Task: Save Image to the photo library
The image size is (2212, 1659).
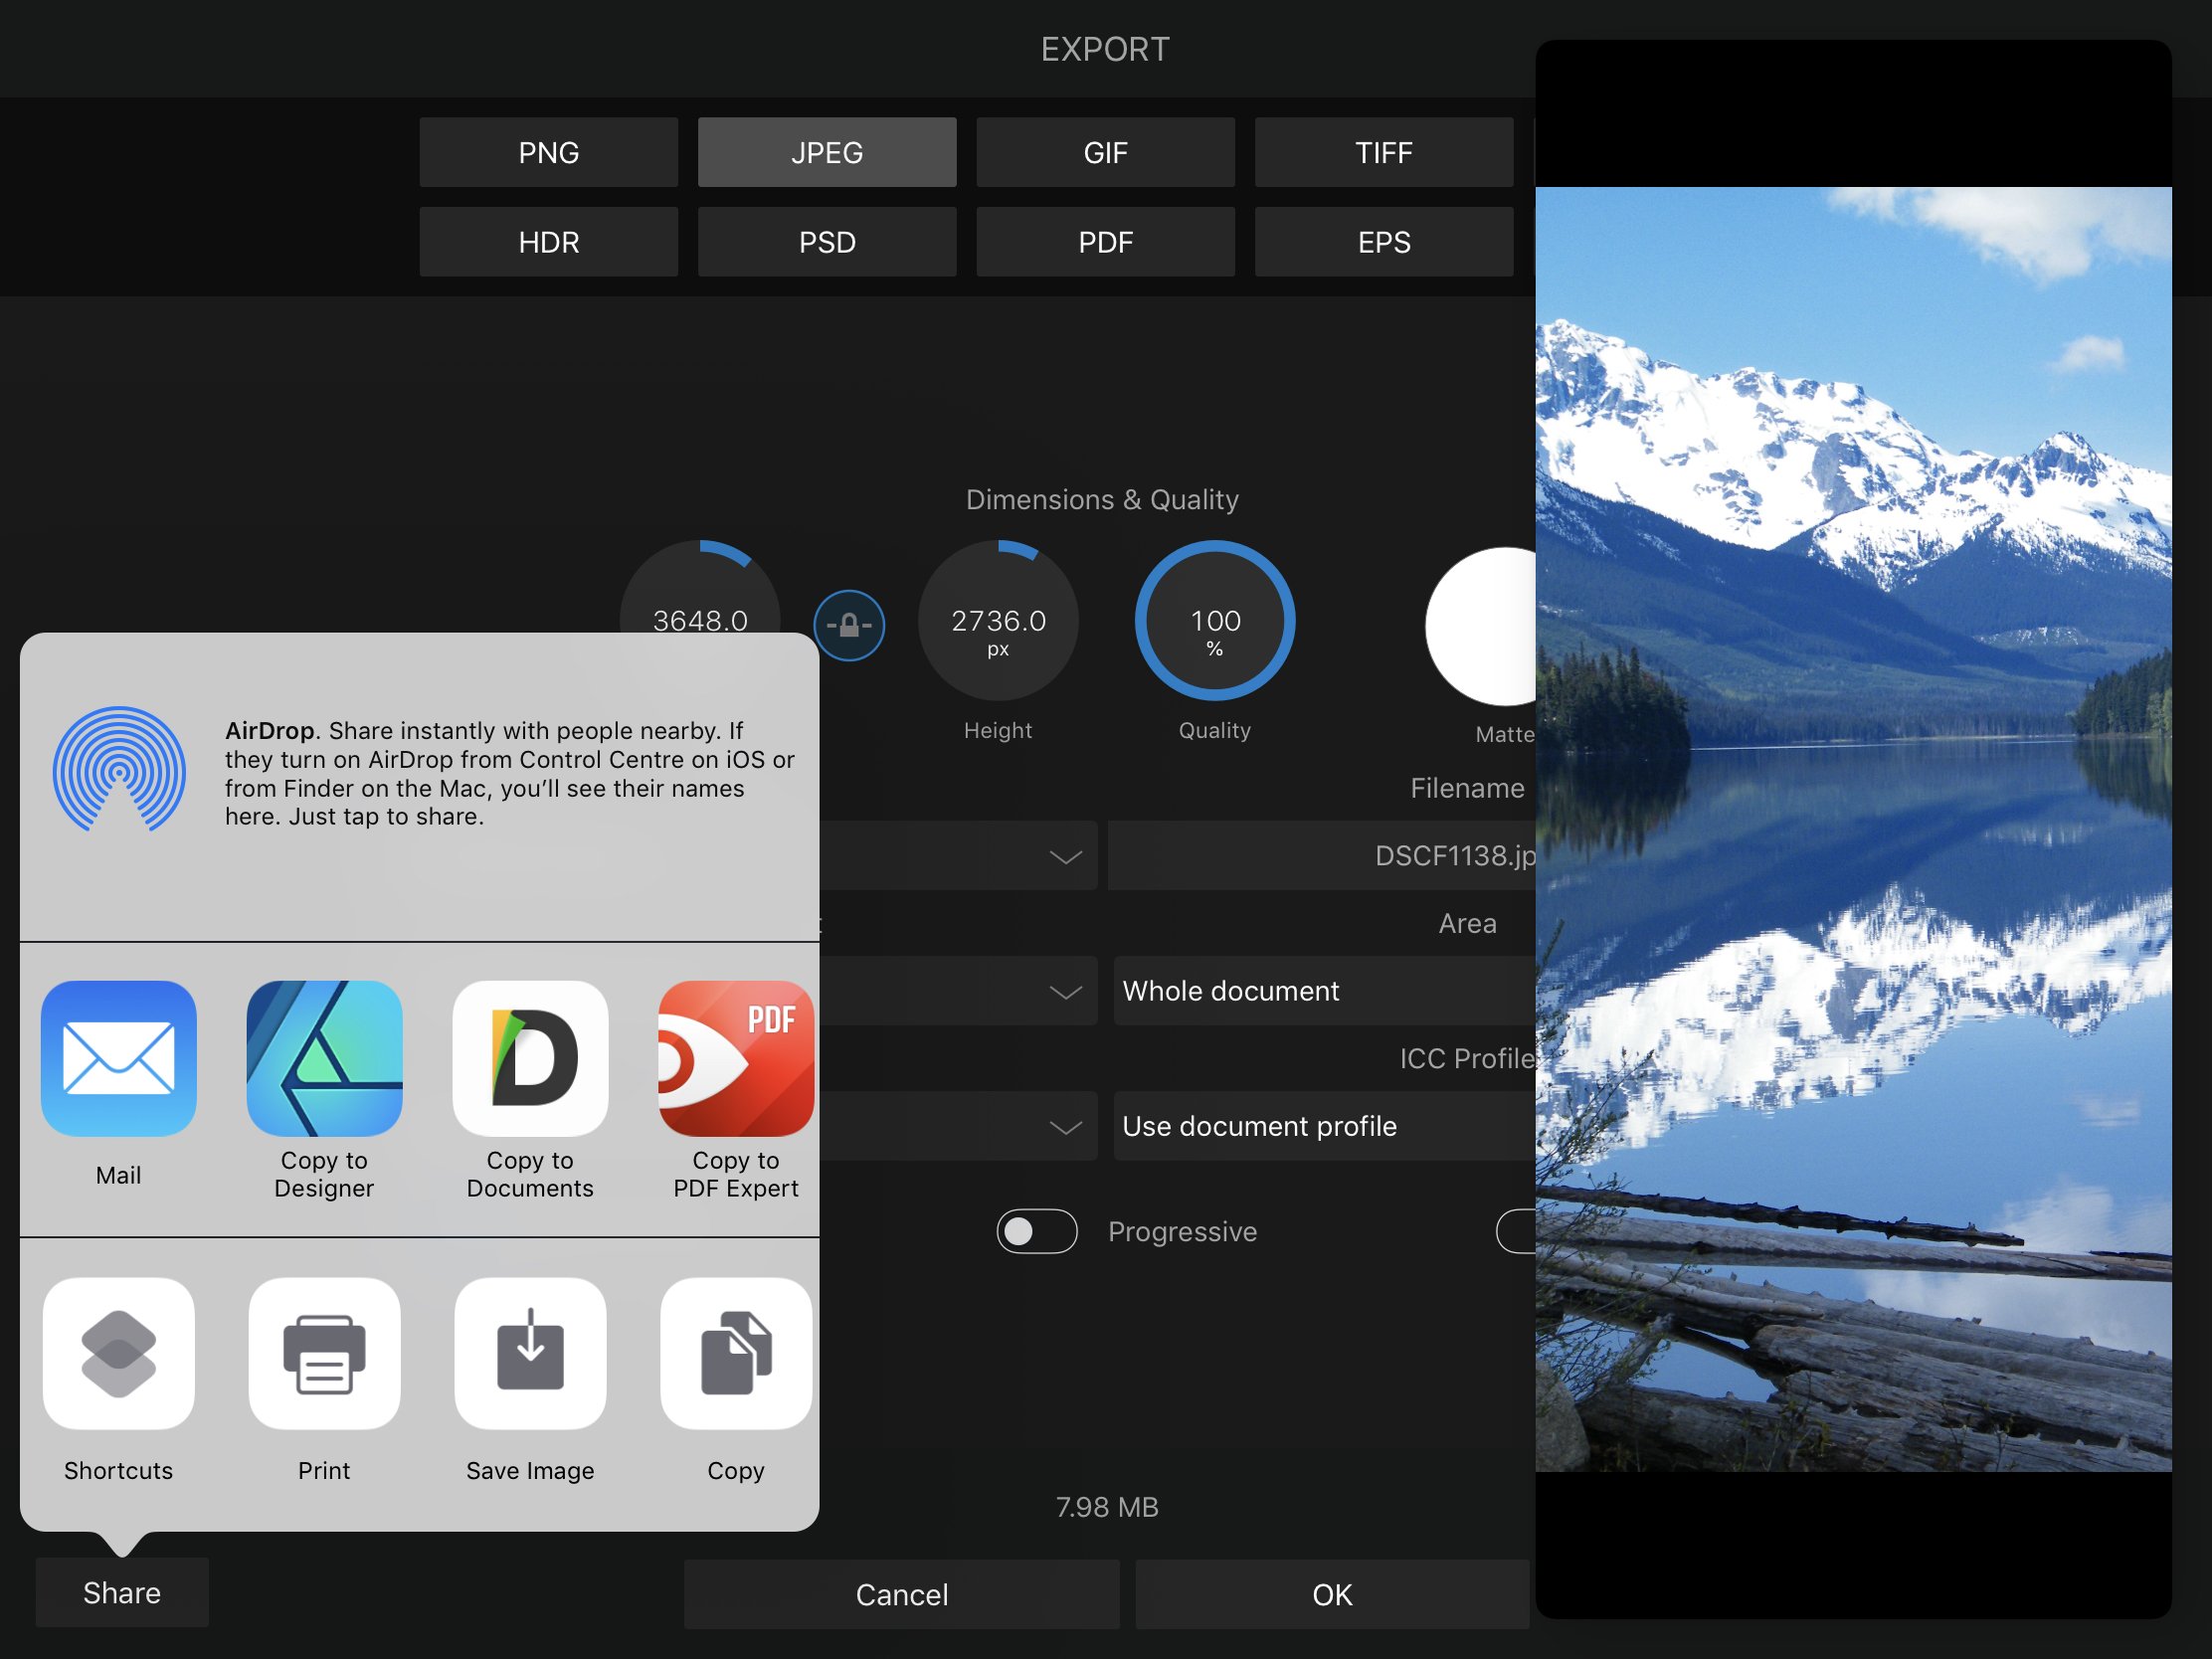Action: [x=530, y=1353]
